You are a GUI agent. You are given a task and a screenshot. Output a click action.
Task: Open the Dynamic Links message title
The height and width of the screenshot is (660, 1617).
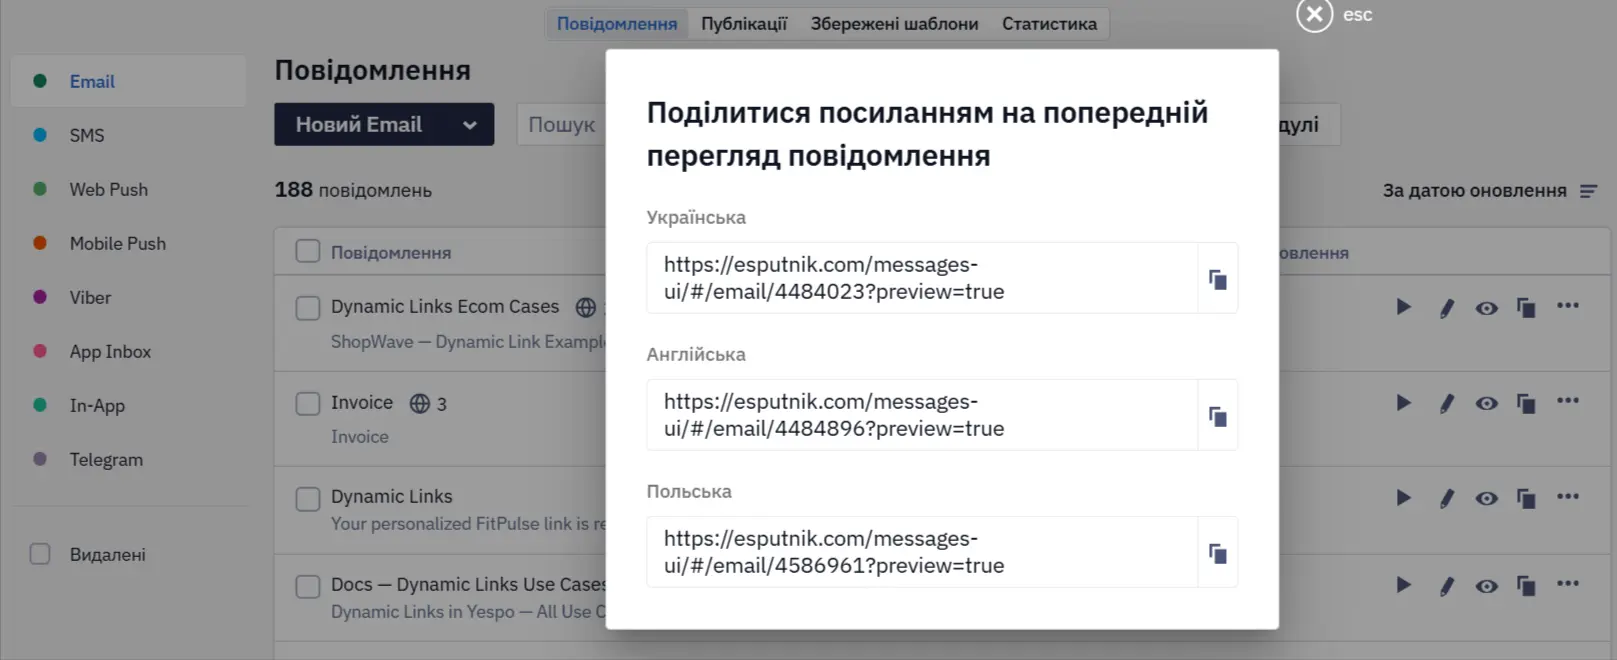coord(392,497)
